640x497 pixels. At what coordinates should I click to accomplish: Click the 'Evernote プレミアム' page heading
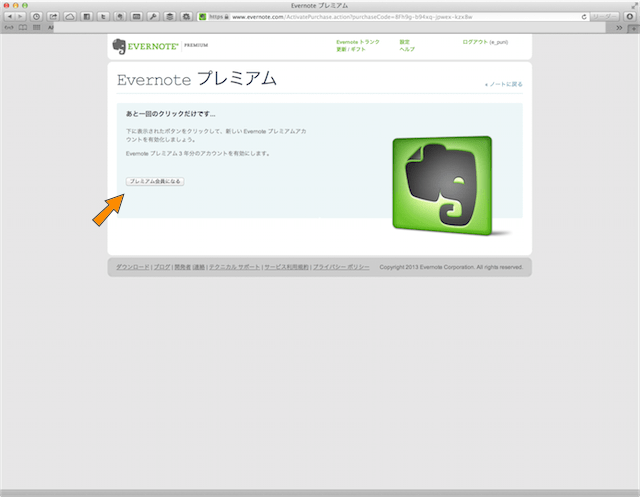[197, 78]
